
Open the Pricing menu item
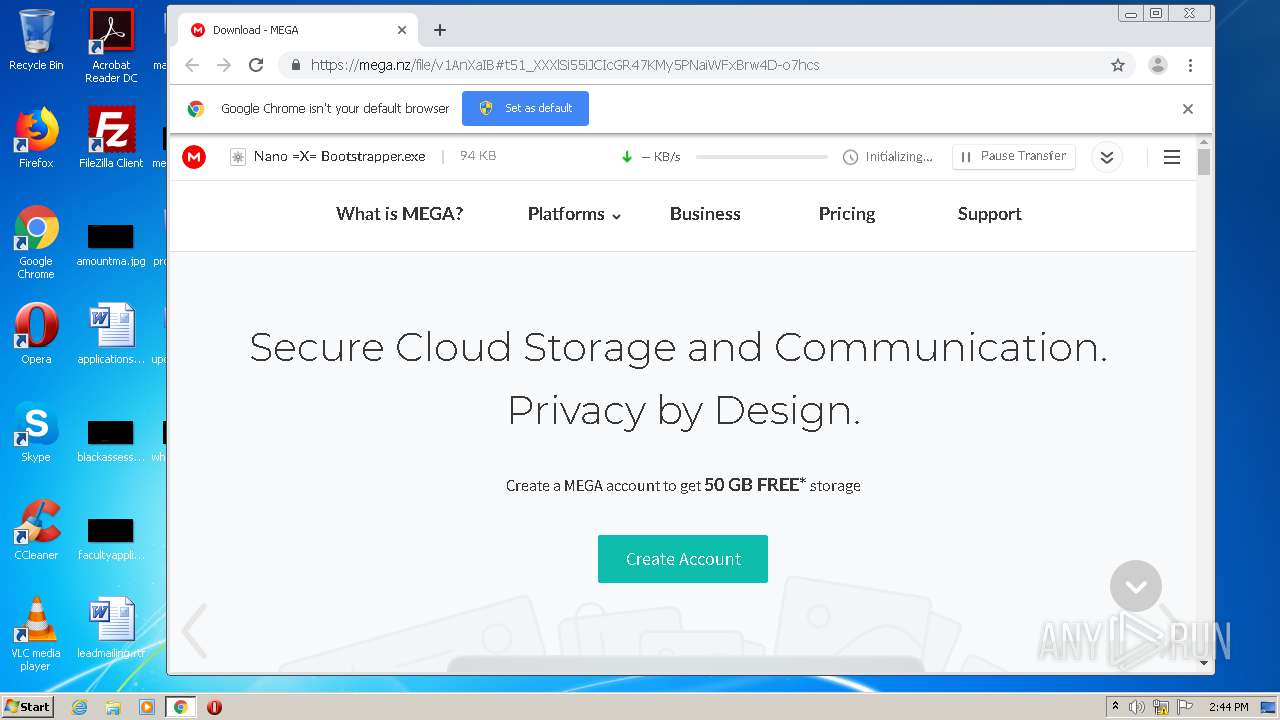[x=847, y=214]
